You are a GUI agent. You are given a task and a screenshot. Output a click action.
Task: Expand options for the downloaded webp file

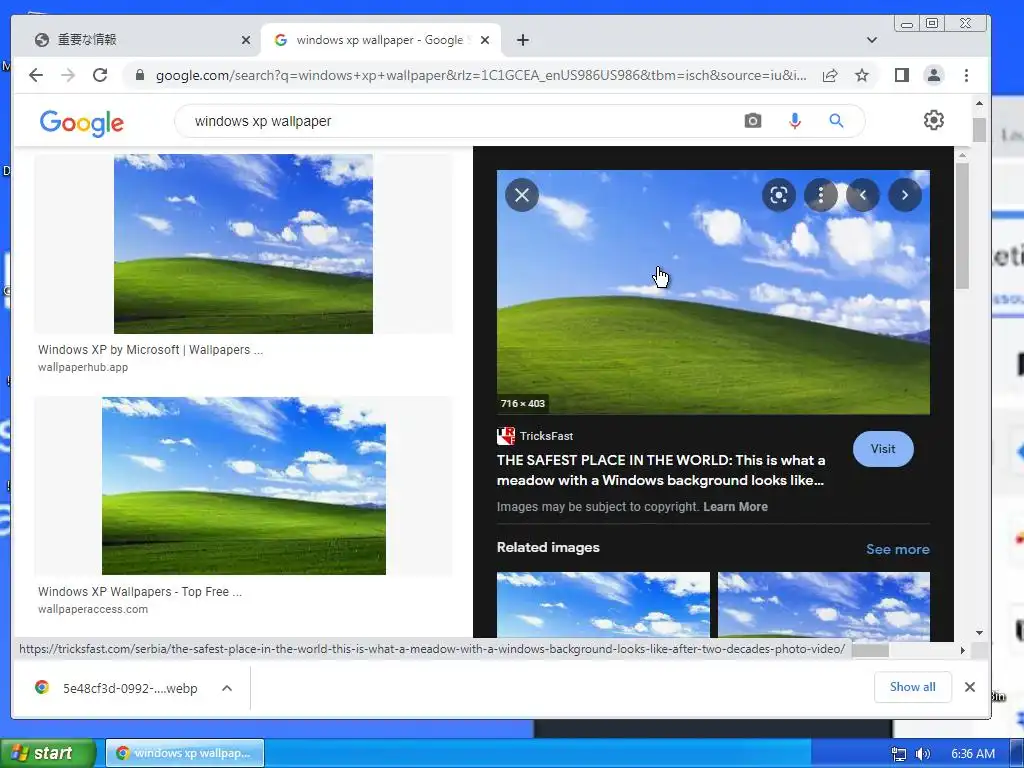tap(227, 688)
